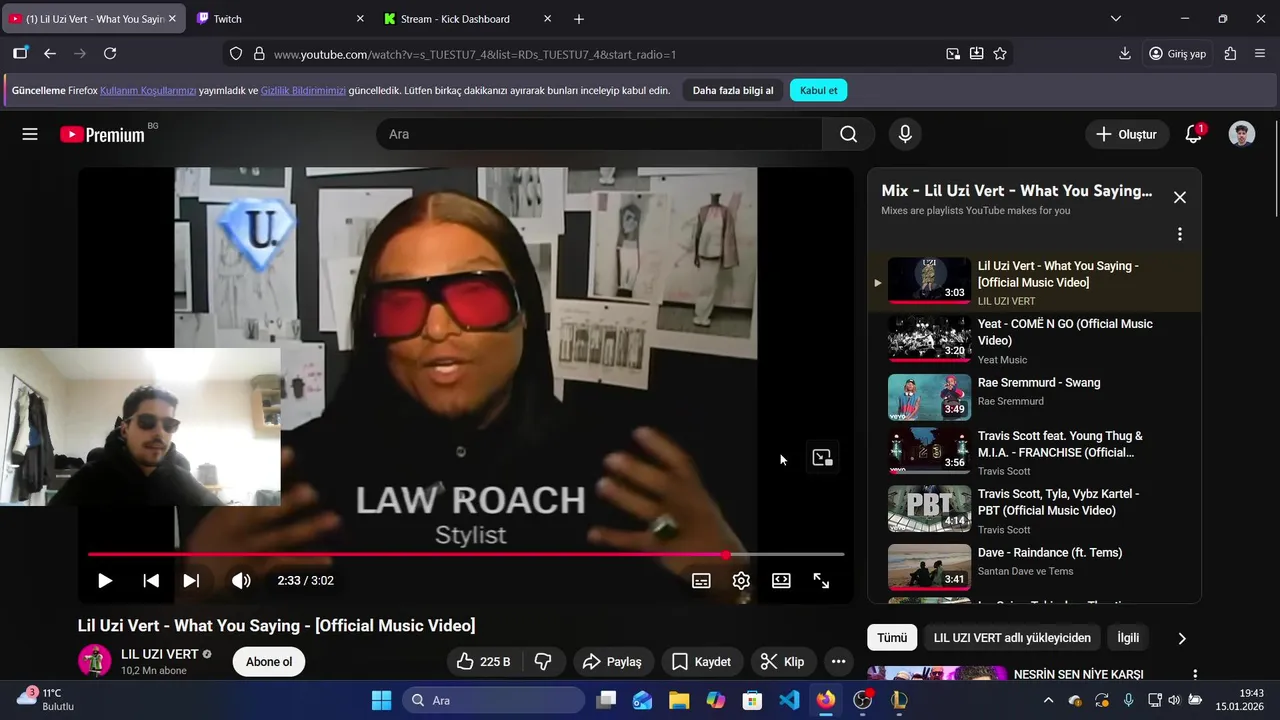
Task: Go to YouTube Premium home logo
Action: [102, 134]
